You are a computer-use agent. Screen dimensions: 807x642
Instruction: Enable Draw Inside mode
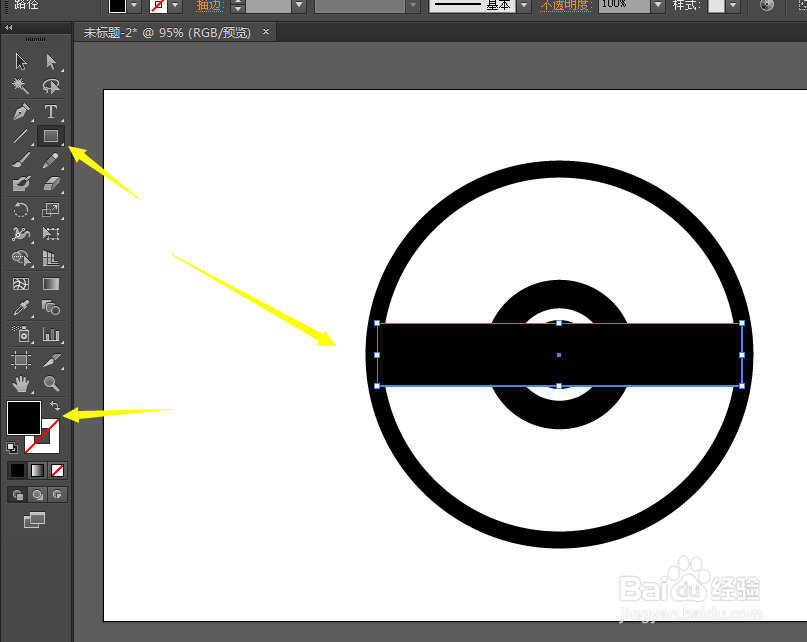(57, 495)
